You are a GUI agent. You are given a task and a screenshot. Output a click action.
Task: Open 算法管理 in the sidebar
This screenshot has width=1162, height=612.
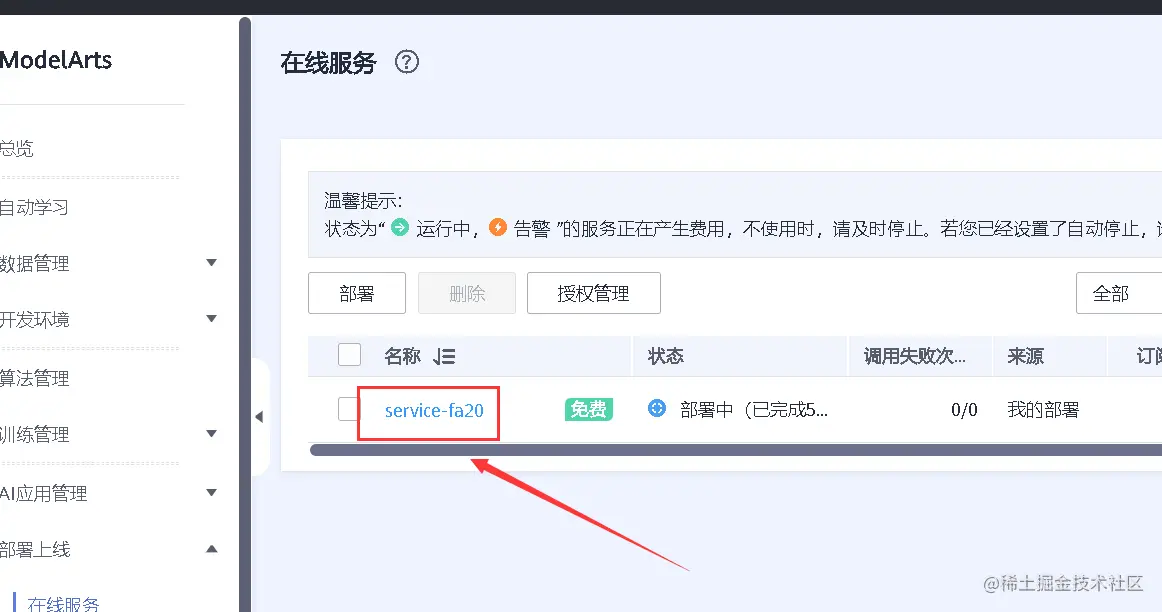[x=34, y=378]
